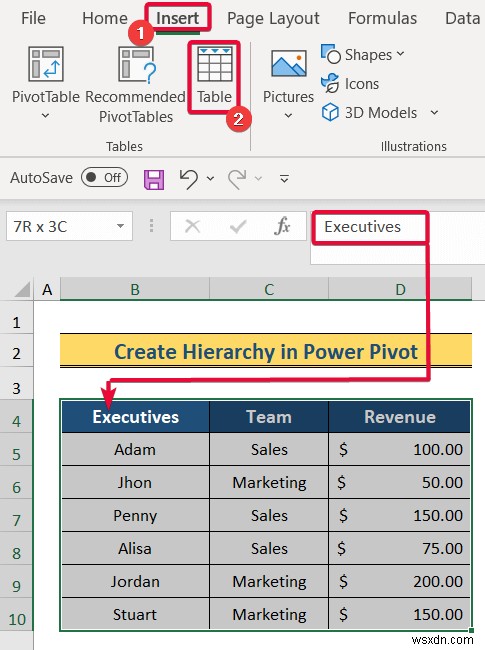The width and height of the screenshot is (485, 650).
Task: Select column D header
Action: point(400,289)
